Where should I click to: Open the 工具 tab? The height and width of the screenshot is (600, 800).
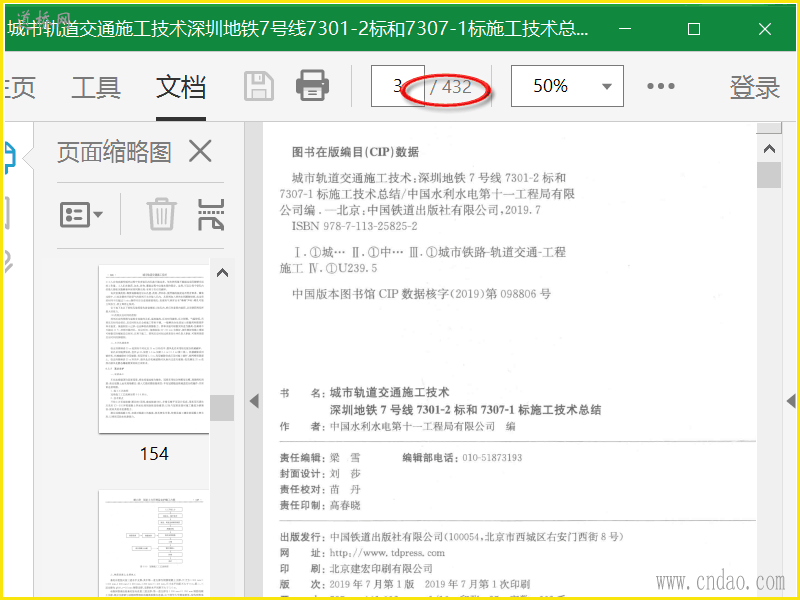pyautogui.click(x=96, y=87)
